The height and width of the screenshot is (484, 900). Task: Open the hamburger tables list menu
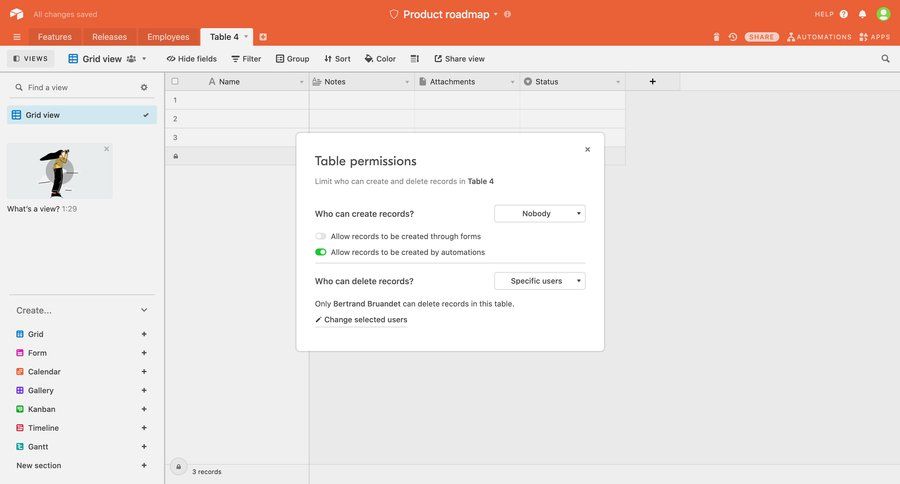(17, 37)
